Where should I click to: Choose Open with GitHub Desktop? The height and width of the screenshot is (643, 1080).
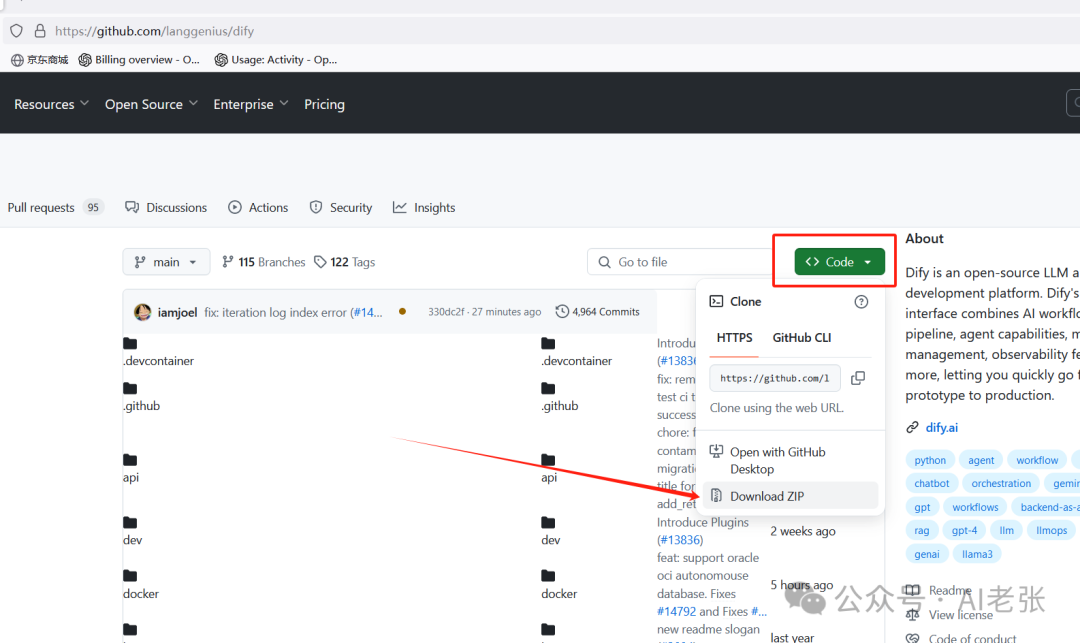tap(790, 460)
